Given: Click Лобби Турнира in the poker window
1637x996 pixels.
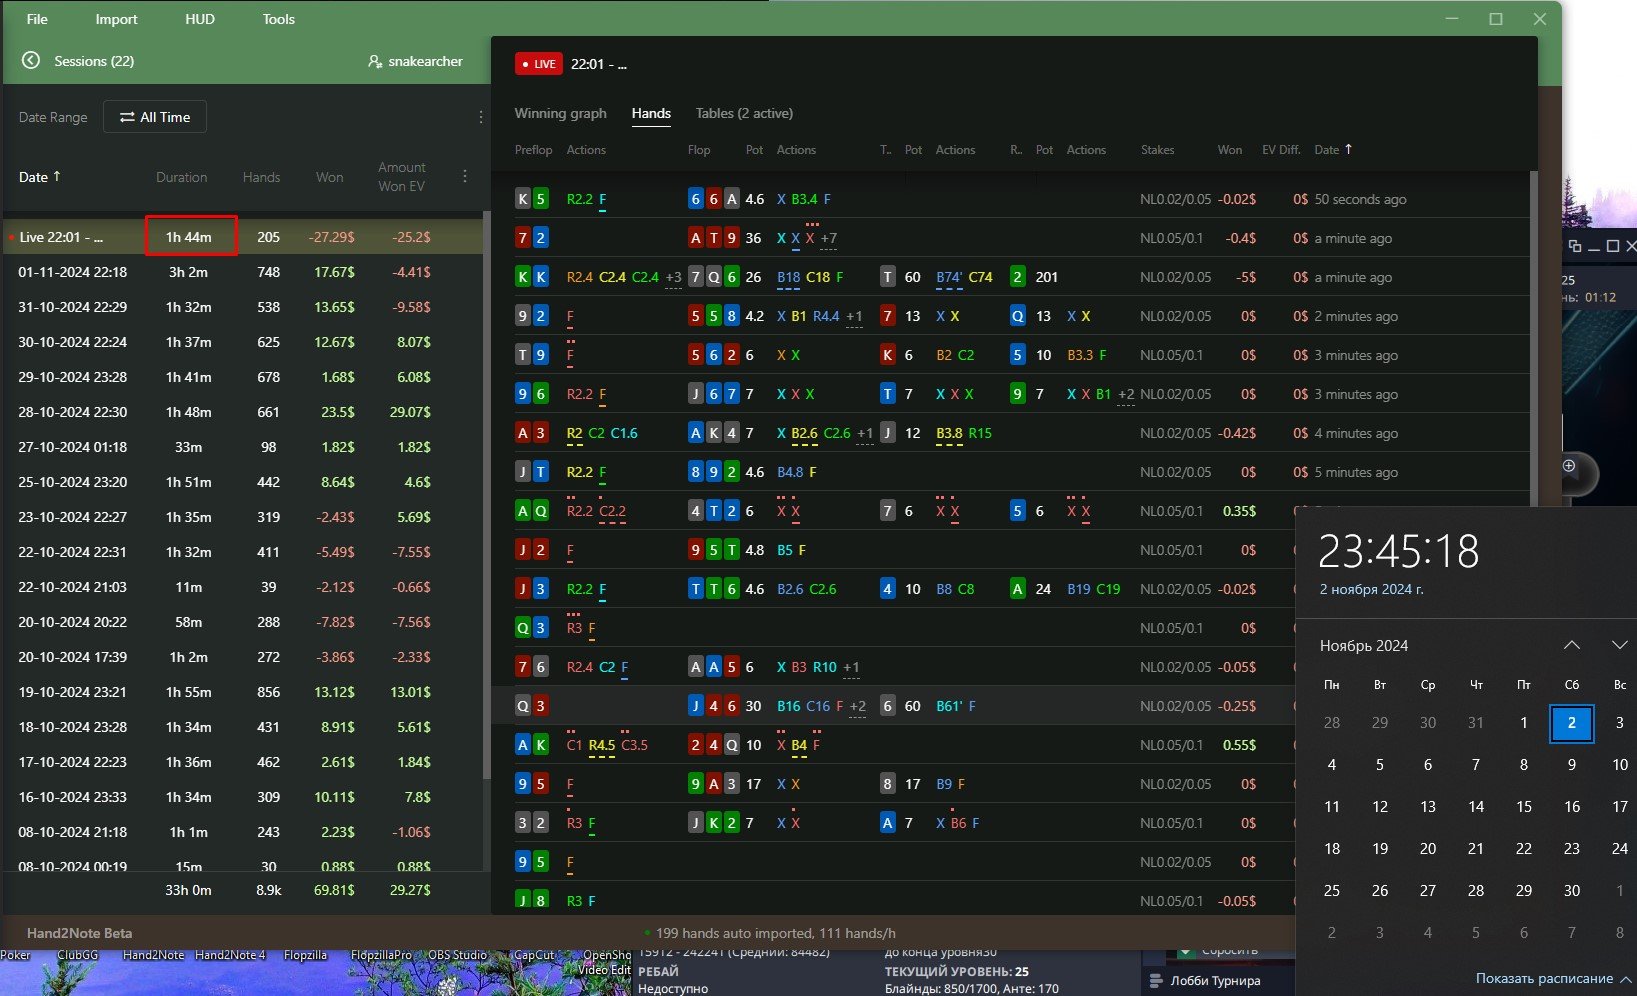Looking at the screenshot, I should 1216,981.
